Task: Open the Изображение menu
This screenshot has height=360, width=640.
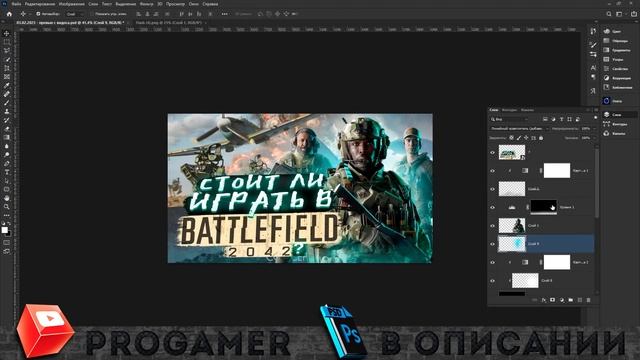Action: 71,4
